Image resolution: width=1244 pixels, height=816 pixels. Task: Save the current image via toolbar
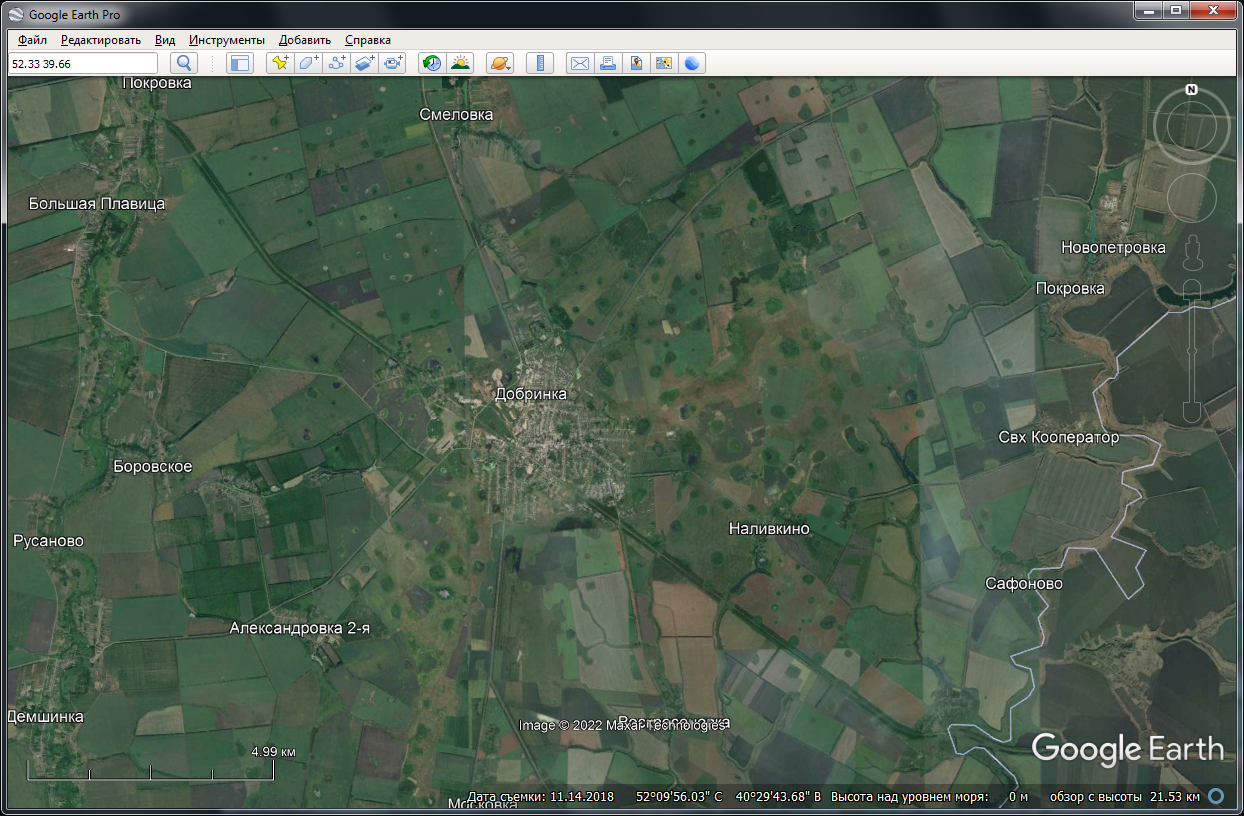tap(636, 63)
